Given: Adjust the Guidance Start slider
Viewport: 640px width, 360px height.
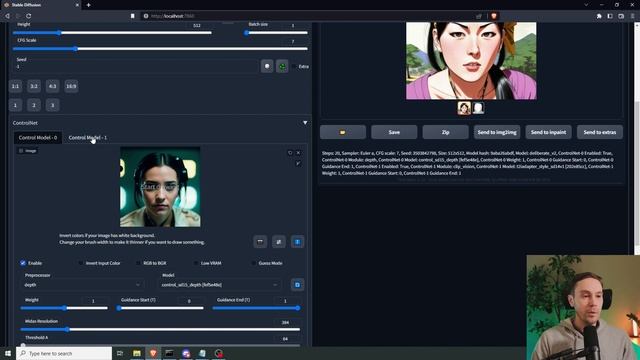Looking at the screenshot, I should [160, 308].
